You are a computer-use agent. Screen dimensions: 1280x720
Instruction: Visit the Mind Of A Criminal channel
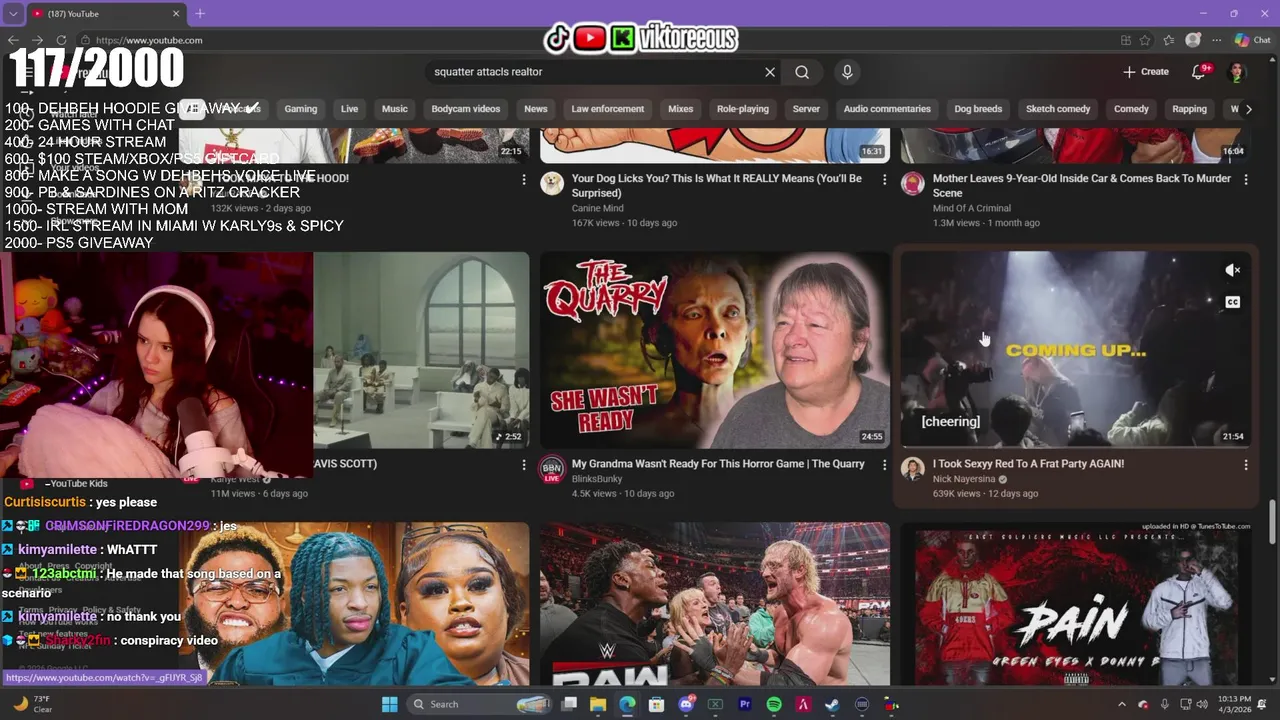click(x=974, y=208)
